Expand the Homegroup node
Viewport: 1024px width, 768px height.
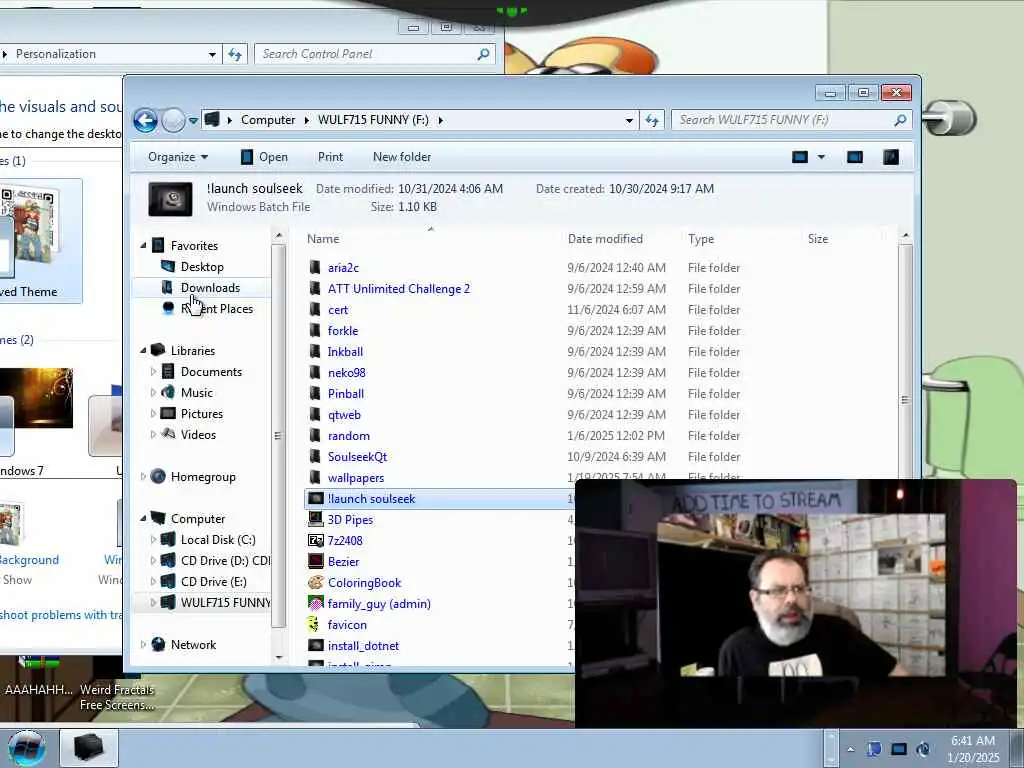coord(143,477)
